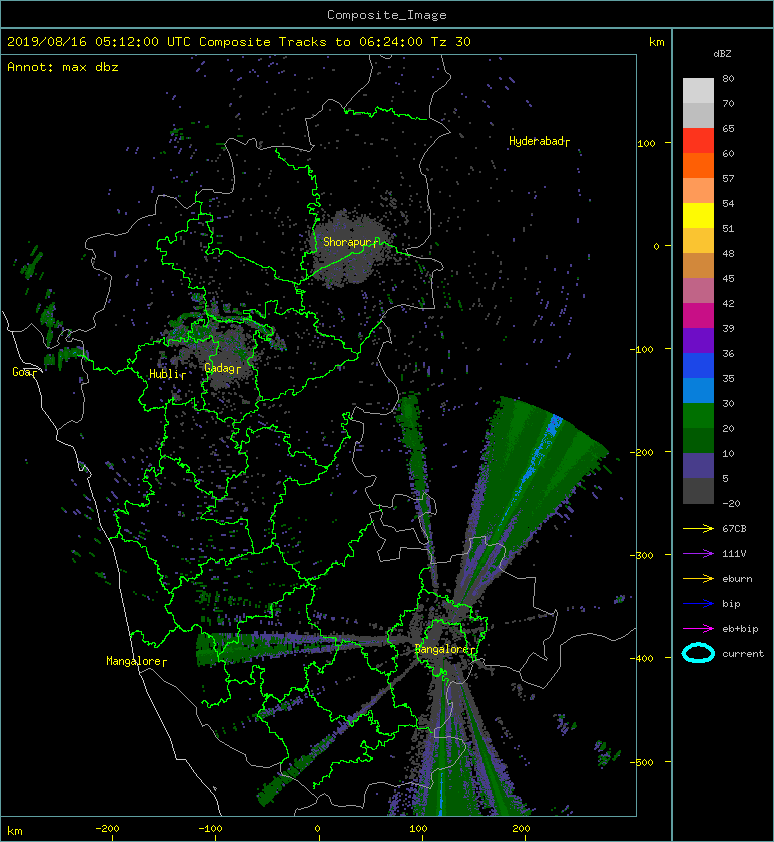Click the 100 tick on right axis

tap(646, 143)
